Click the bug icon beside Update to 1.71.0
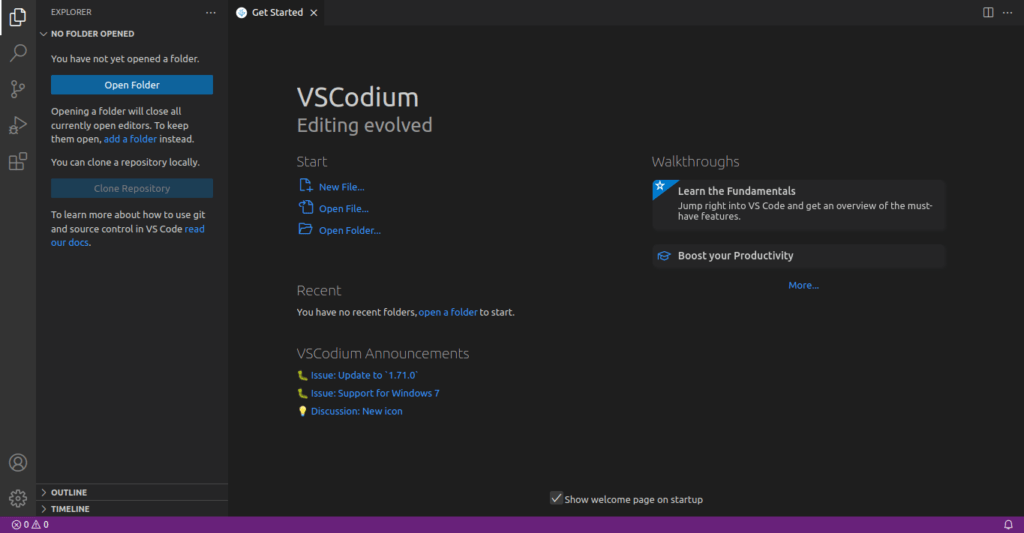This screenshot has height=533, width=1024. 302,376
